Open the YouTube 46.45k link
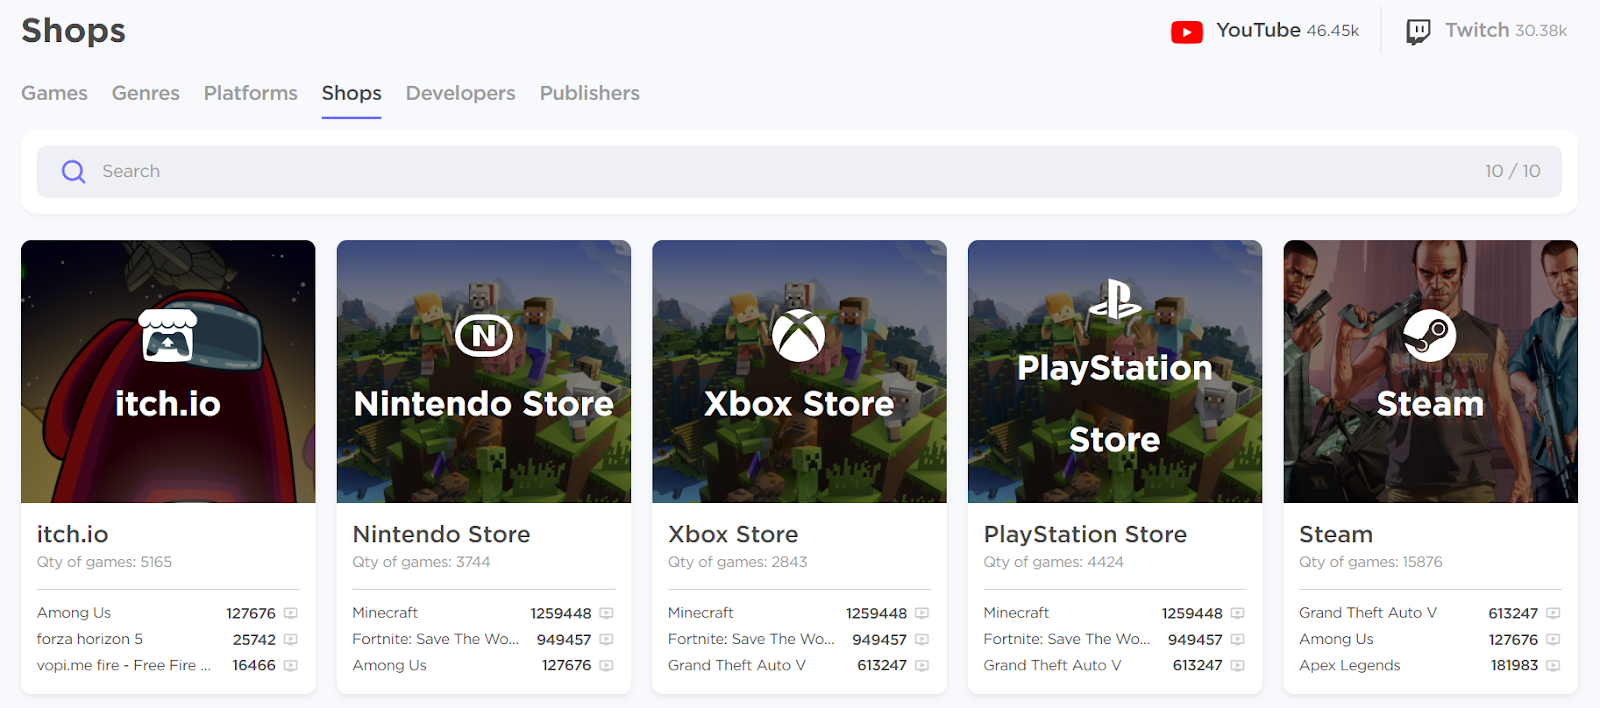Image resolution: width=1600 pixels, height=708 pixels. click(1265, 31)
